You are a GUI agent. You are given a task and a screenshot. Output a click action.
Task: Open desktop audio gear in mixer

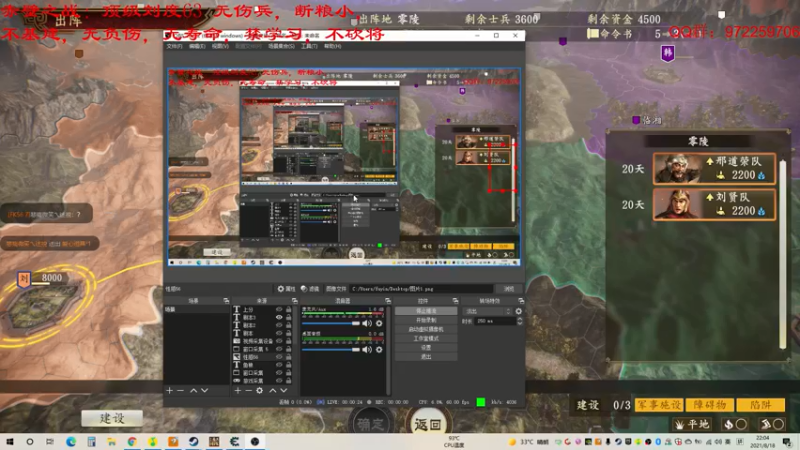tap(379, 349)
